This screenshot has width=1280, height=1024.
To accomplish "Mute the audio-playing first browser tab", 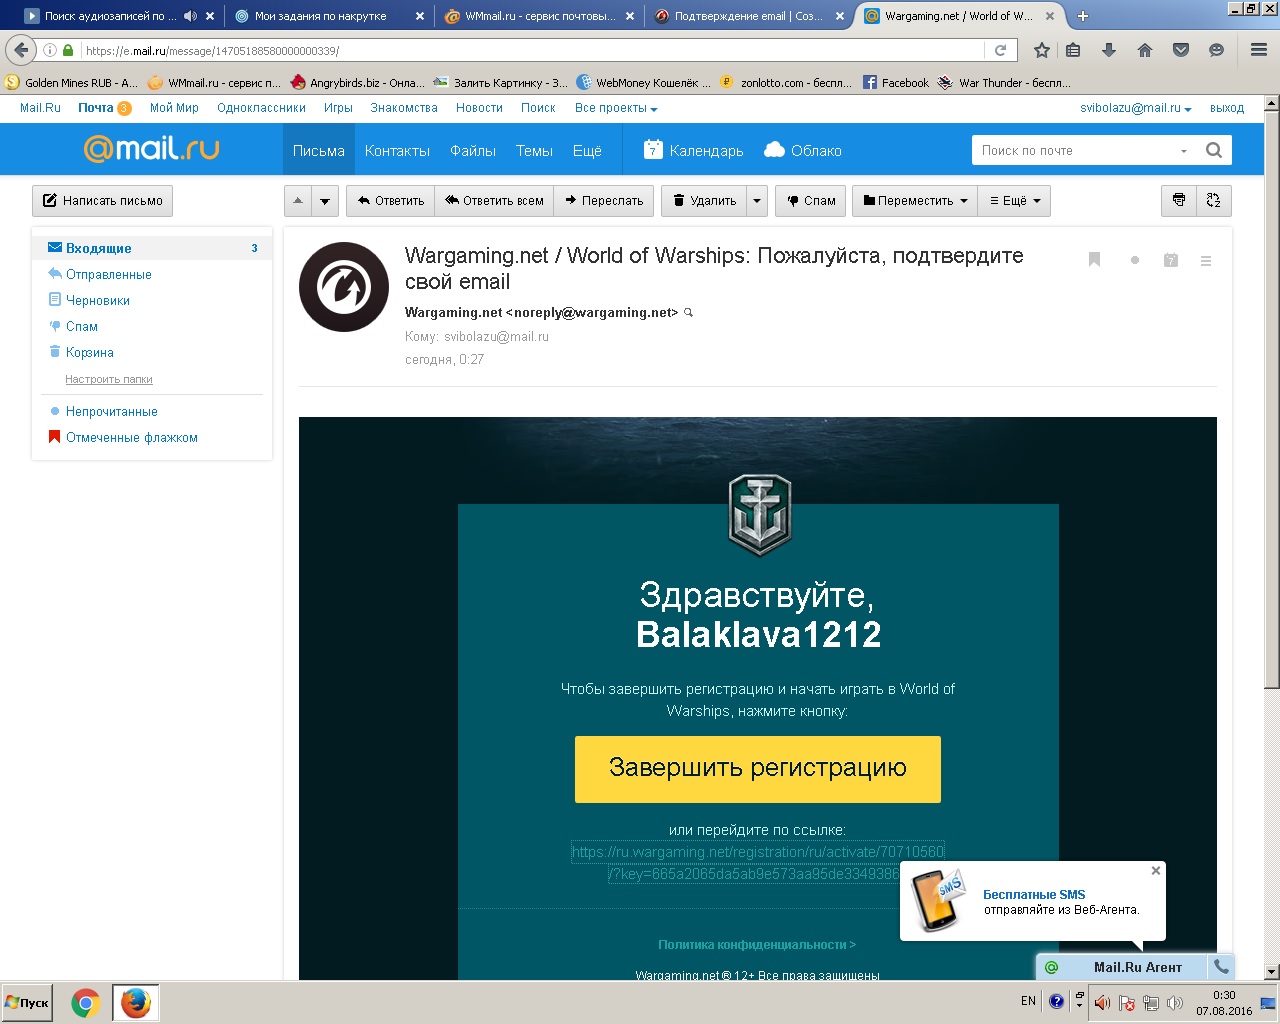I will point(190,16).
